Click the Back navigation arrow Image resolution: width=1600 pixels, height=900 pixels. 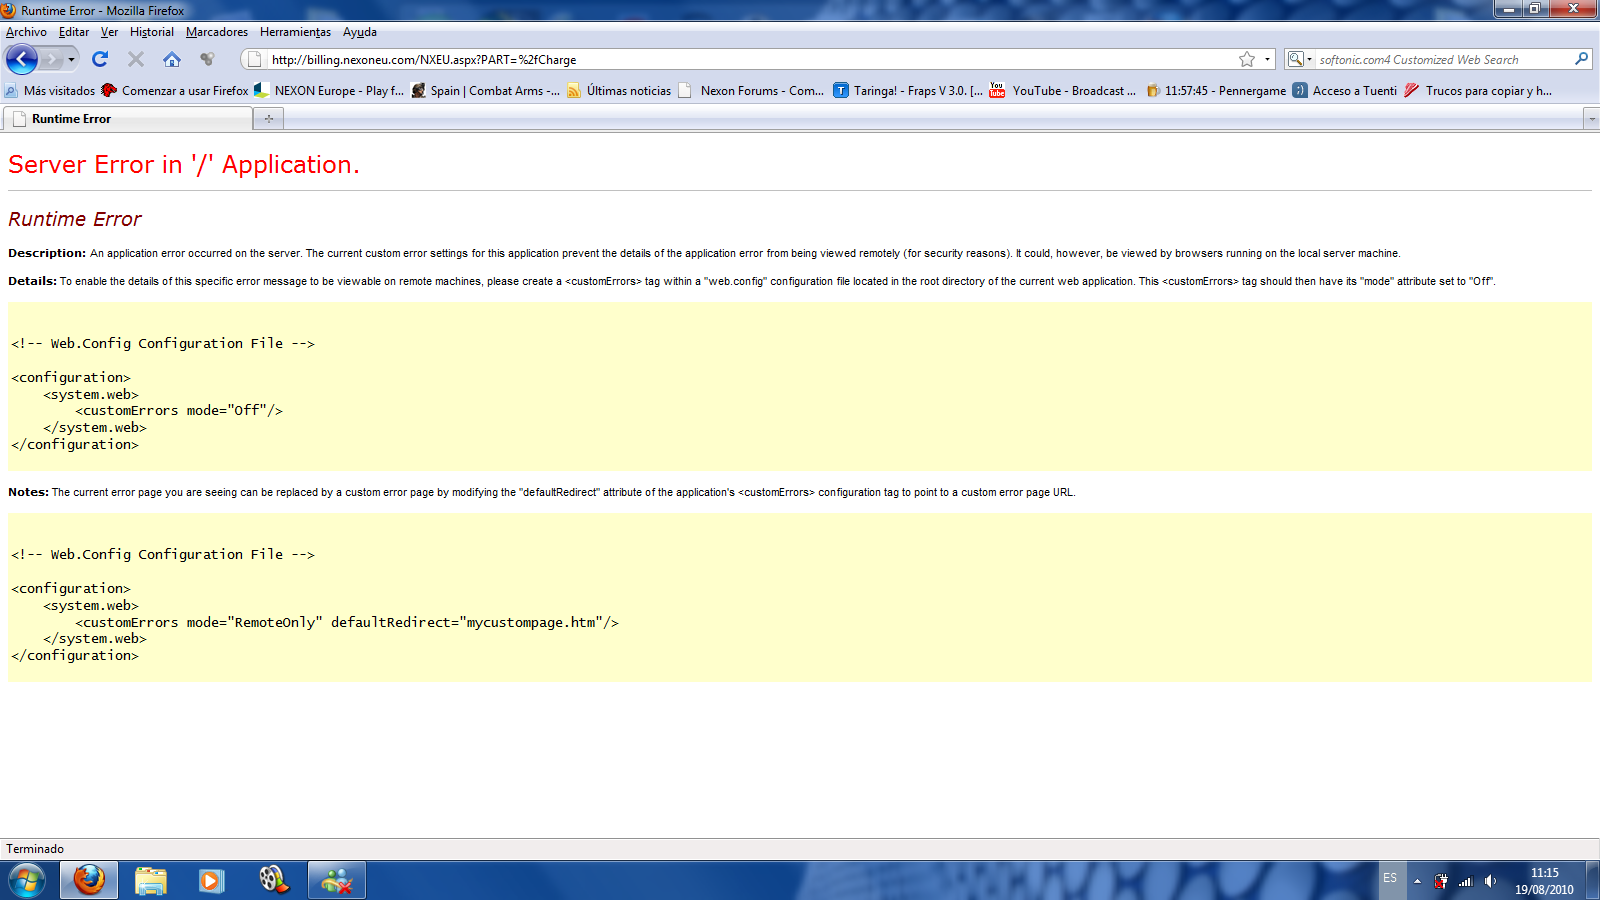tap(21, 59)
